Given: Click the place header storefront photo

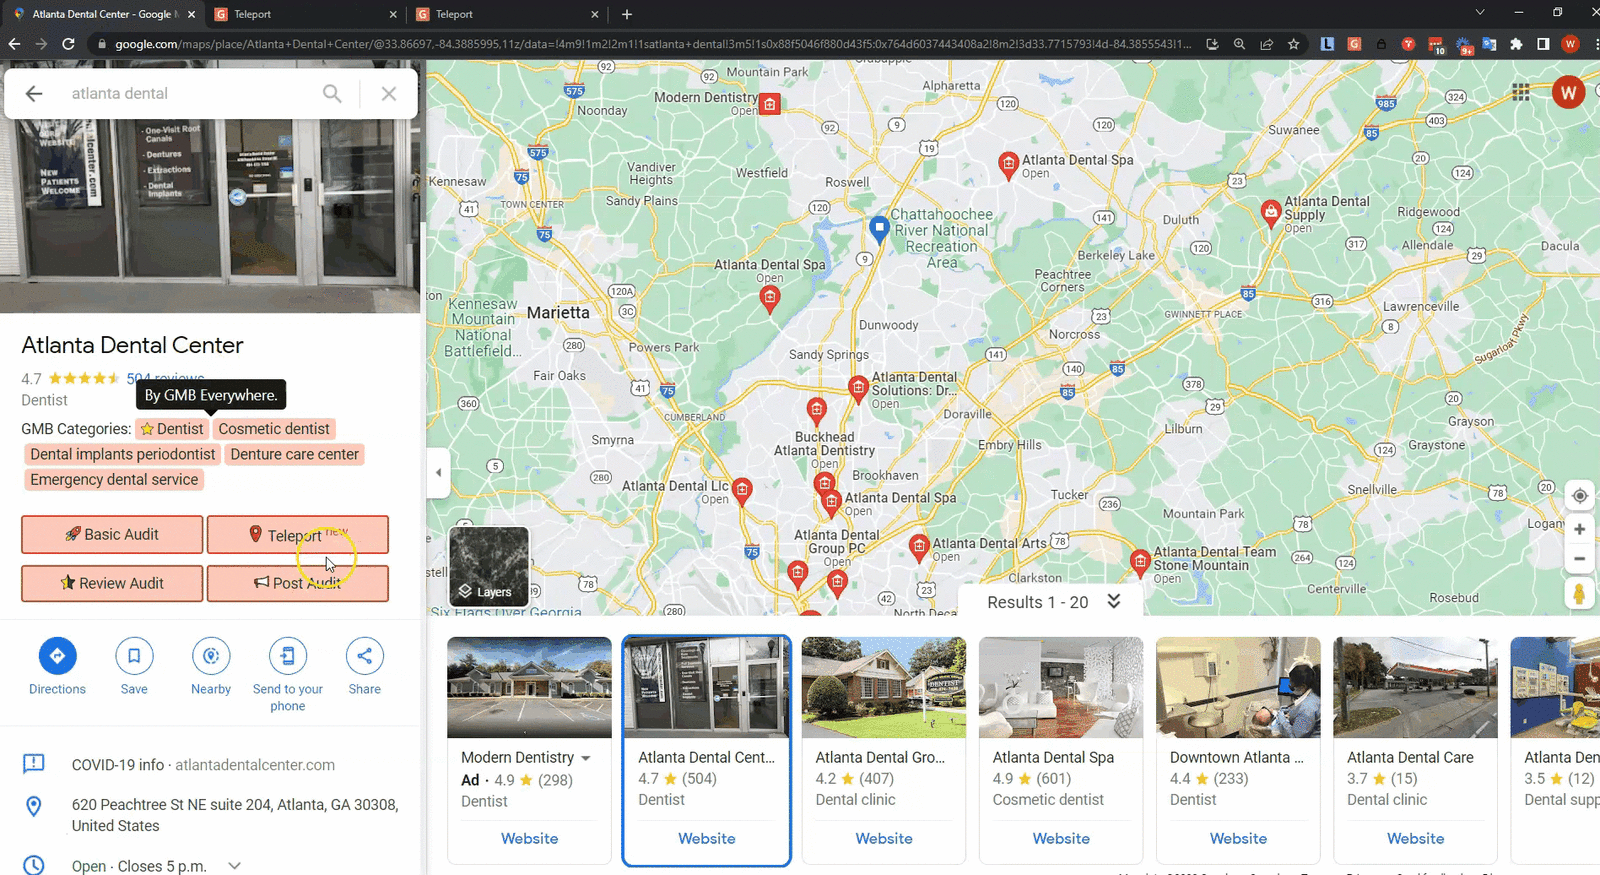Looking at the screenshot, I should (x=210, y=215).
